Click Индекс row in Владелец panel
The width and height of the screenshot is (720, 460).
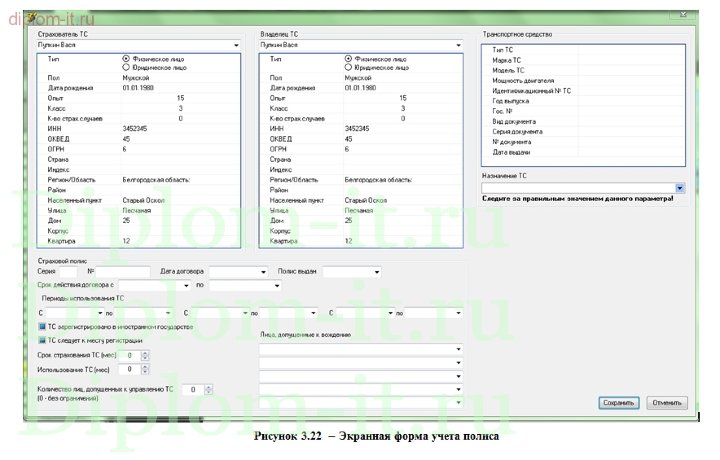point(361,169)
